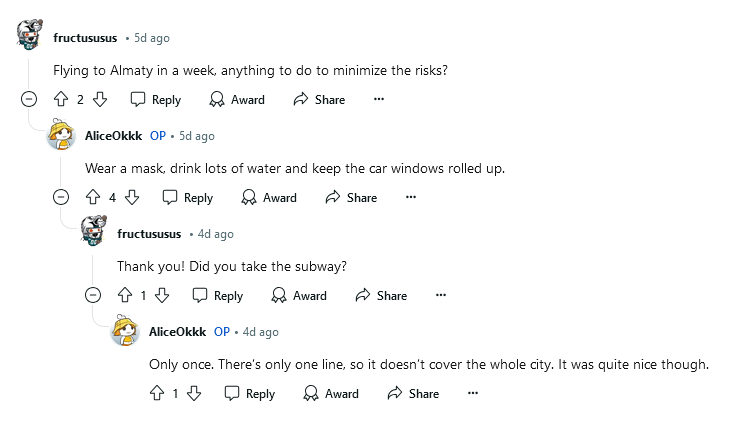Collapse the top-level fructususus comment thread

[30, 99]
